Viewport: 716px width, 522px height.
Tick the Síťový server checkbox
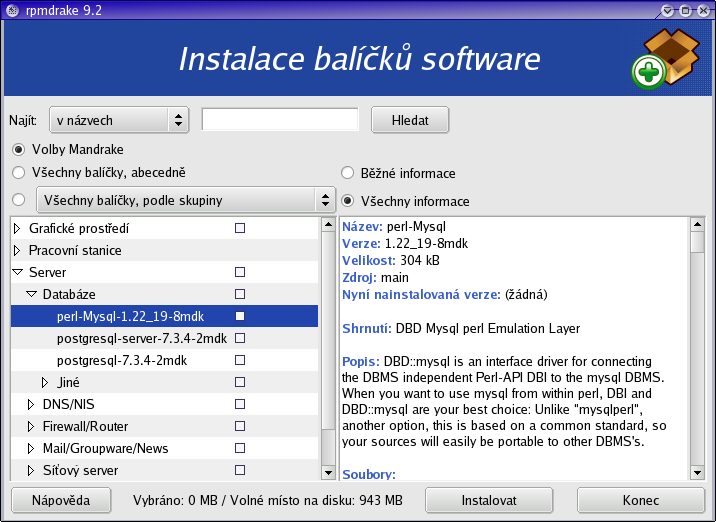coord(240,470)
